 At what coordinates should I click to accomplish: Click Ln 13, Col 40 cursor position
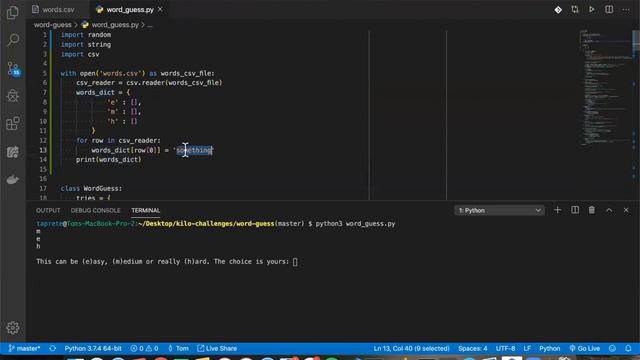[x=411, y=348]
